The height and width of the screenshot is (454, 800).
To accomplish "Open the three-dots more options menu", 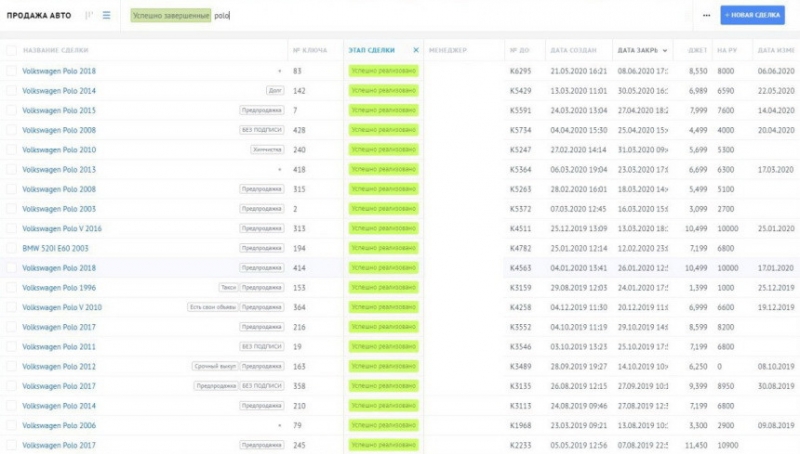I will coord(706,15).
